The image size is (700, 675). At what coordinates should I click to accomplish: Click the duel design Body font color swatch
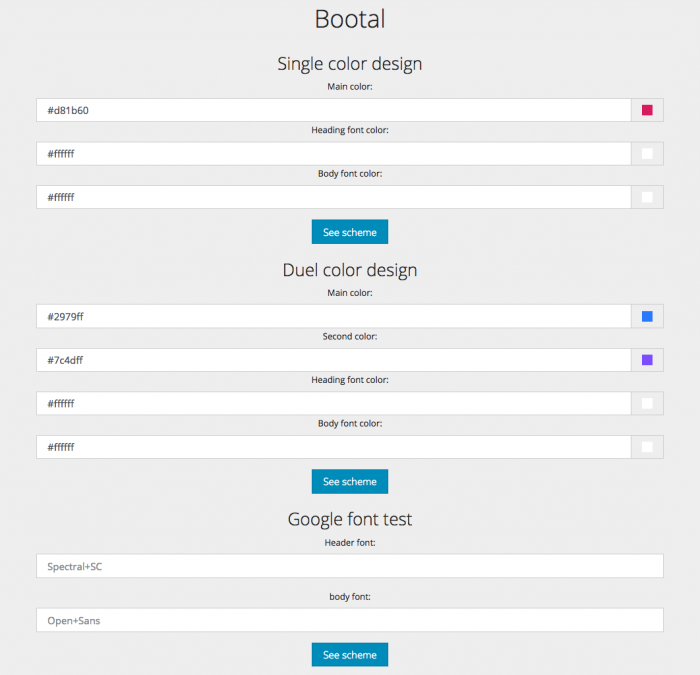coord(647,447)
